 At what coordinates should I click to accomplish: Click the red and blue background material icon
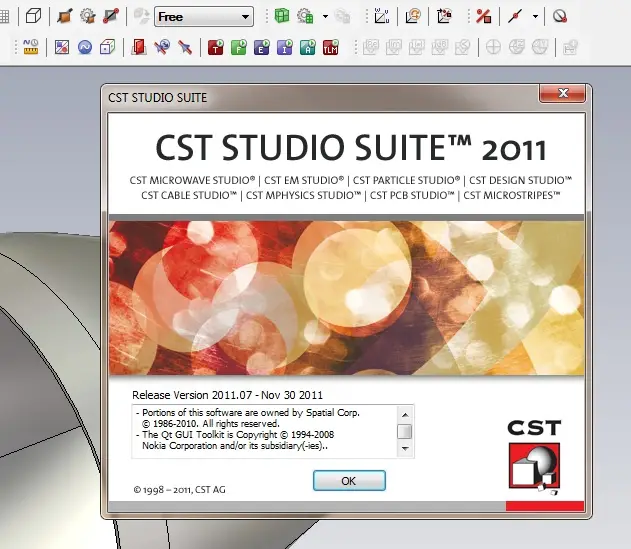point(62,47)
